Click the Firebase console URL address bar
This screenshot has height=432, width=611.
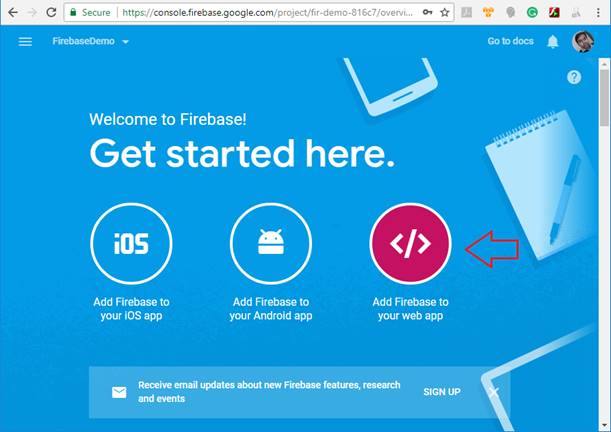[x=267, y=12]
